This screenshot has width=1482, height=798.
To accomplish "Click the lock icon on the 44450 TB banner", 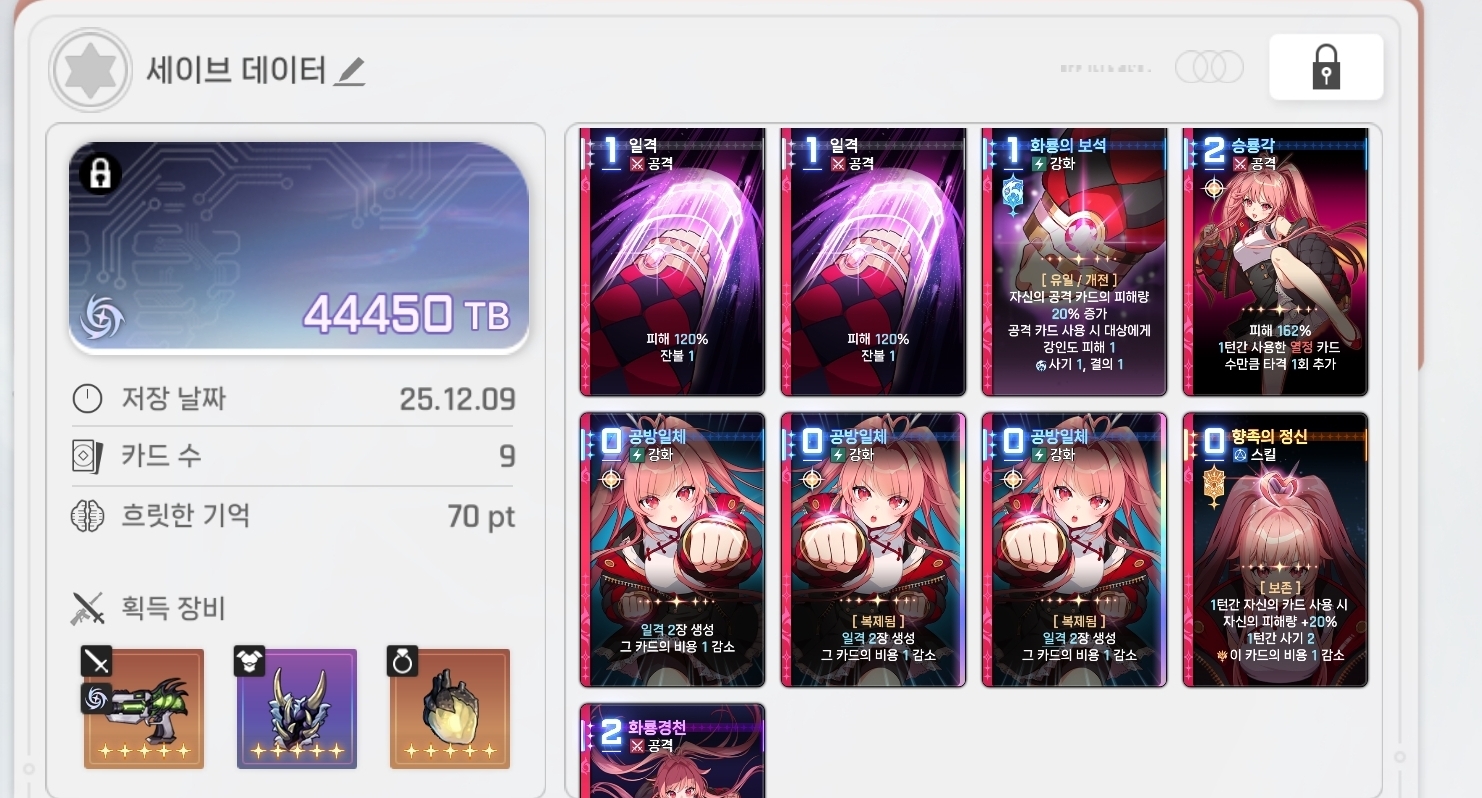I will pyautogui.click(x=100, y=174).
